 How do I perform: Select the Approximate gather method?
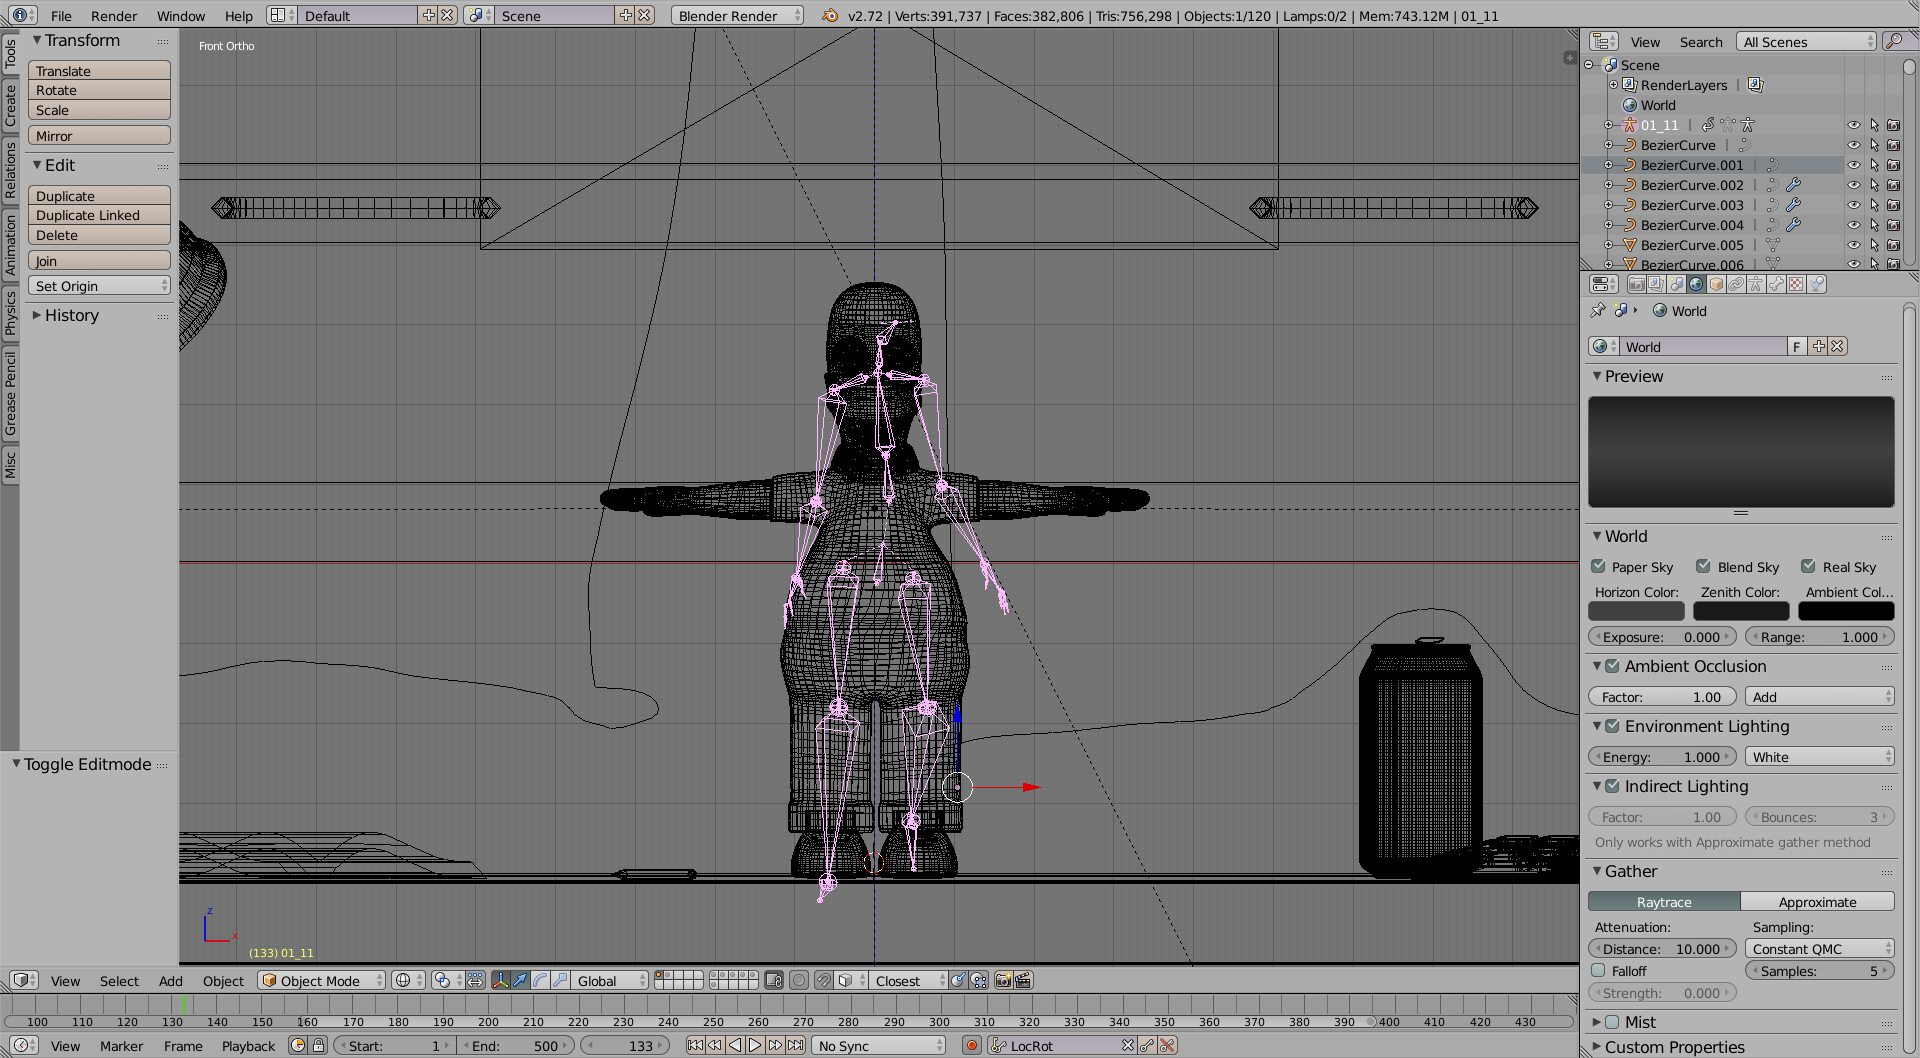coord(1817,902)
